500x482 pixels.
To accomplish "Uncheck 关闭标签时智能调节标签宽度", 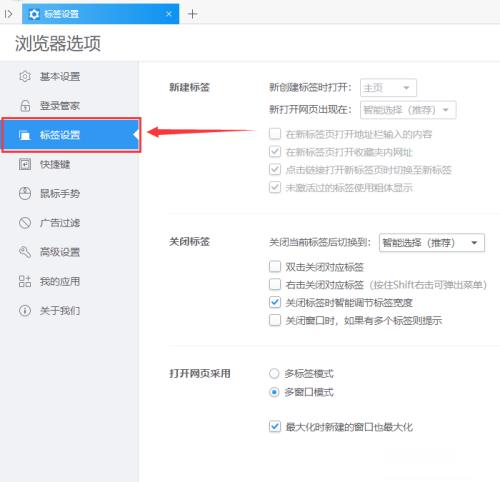I will (275, 302).
